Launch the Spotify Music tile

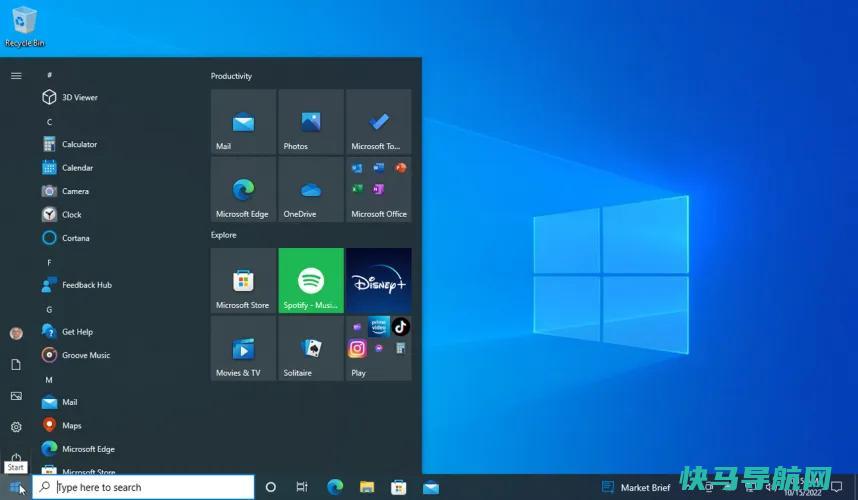[x=311, y=281]
